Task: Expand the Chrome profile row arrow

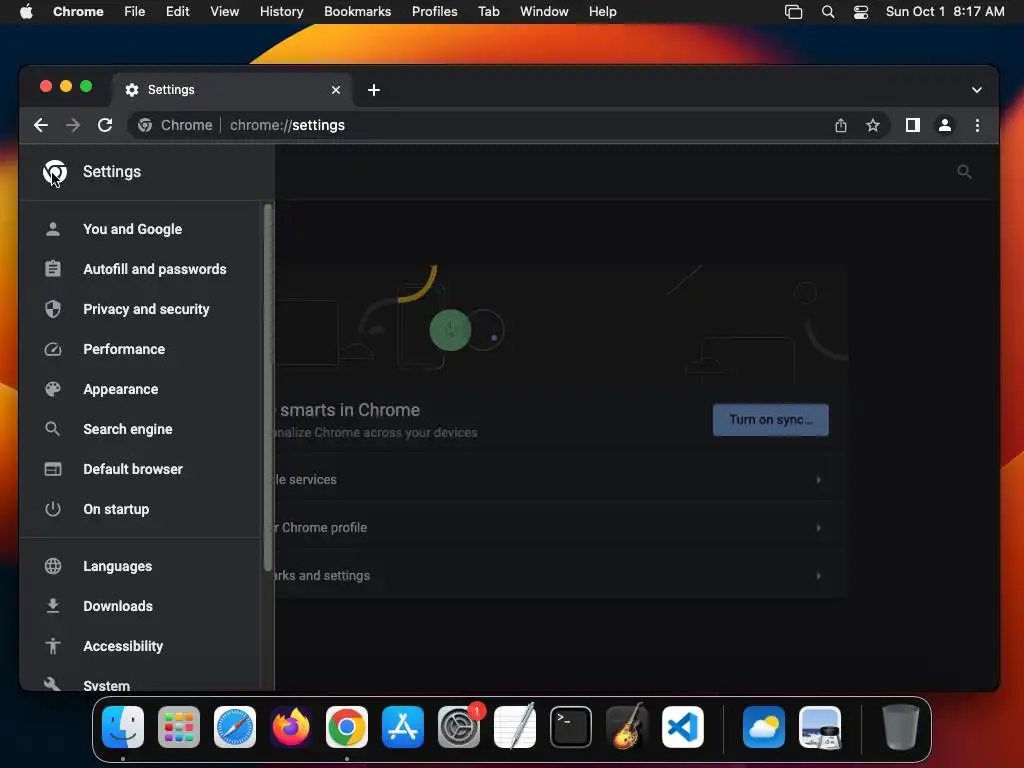Action: 818,528
